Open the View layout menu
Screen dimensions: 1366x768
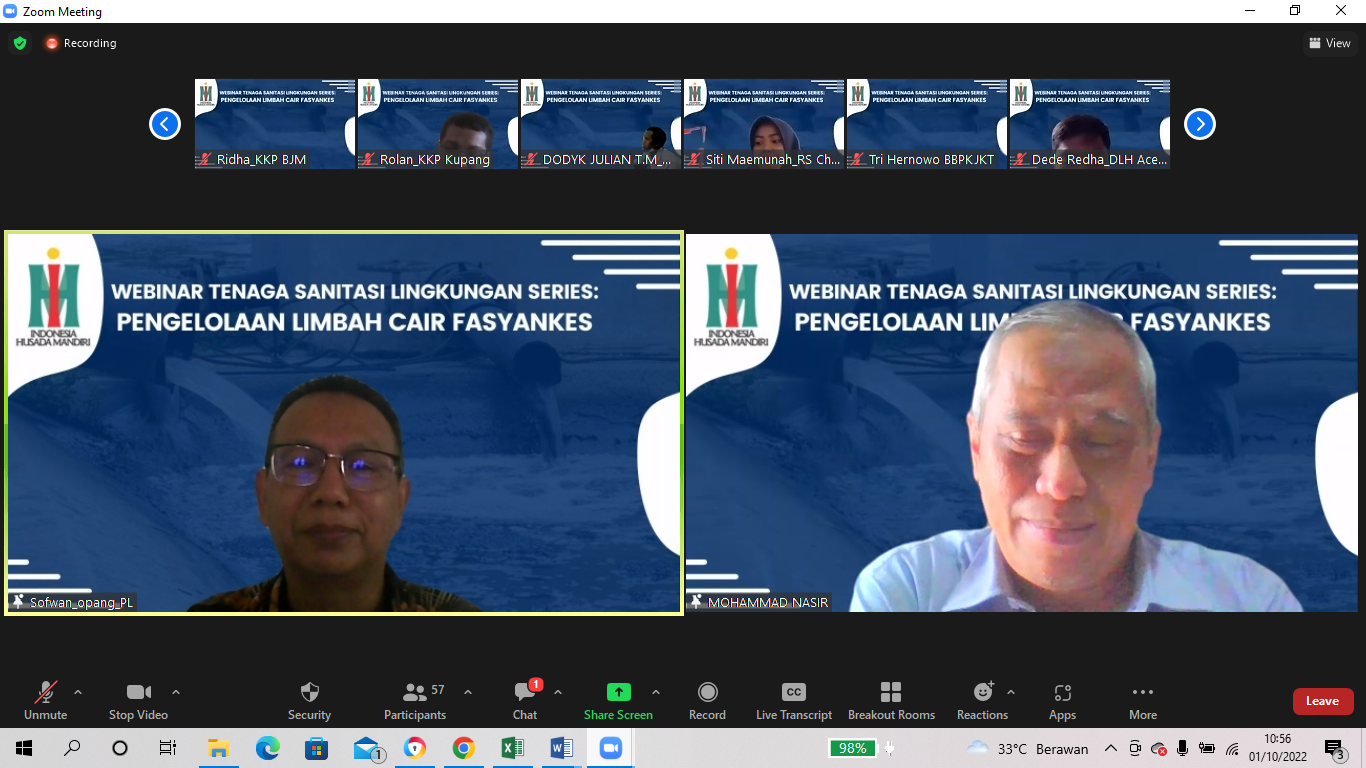click(x=1329, y=43)
